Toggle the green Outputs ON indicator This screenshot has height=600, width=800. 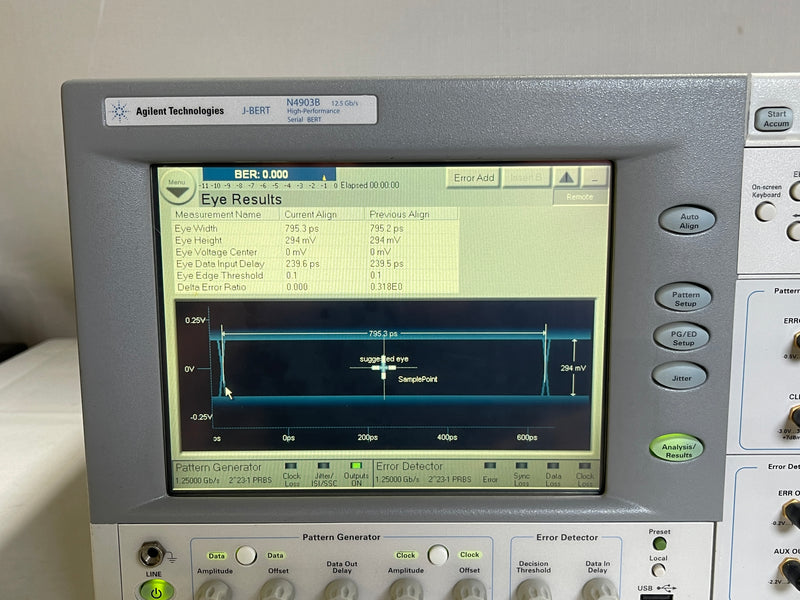click(x=356, y=465)
